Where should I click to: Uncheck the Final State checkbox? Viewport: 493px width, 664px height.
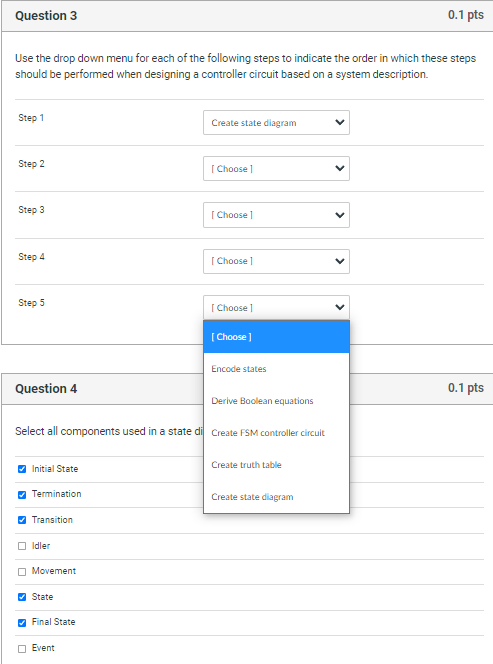pos(22,623)
